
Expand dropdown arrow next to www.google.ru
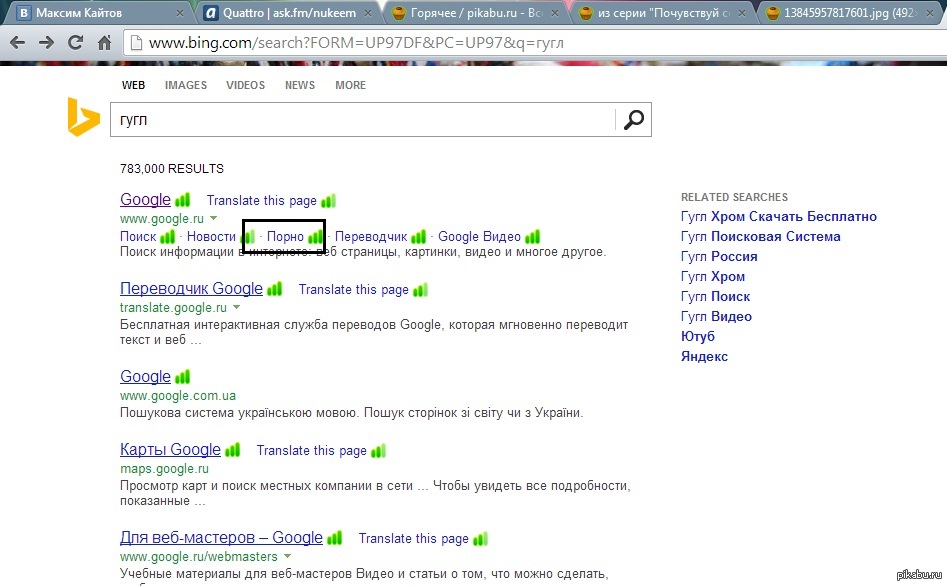pos(214,218)
